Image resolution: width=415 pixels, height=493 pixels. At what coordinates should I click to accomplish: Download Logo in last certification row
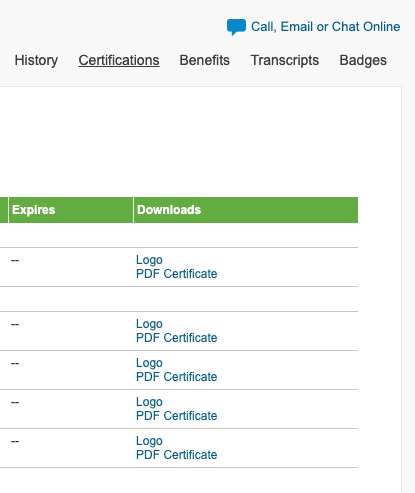point(149,441)
